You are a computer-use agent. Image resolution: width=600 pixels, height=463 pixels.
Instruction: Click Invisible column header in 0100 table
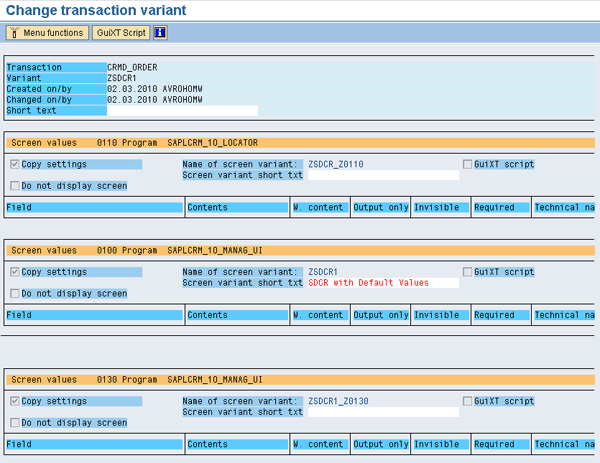tap(440, 315)
